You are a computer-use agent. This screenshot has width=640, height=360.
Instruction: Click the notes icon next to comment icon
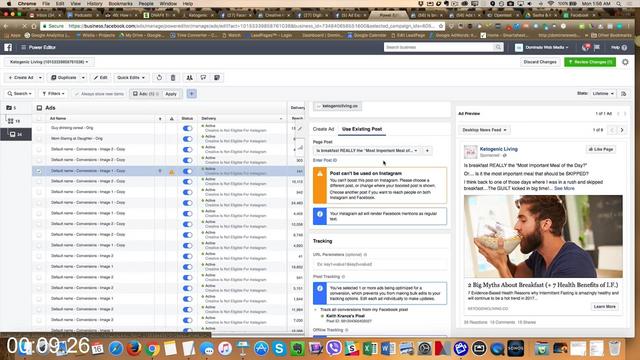coord(217,78)
